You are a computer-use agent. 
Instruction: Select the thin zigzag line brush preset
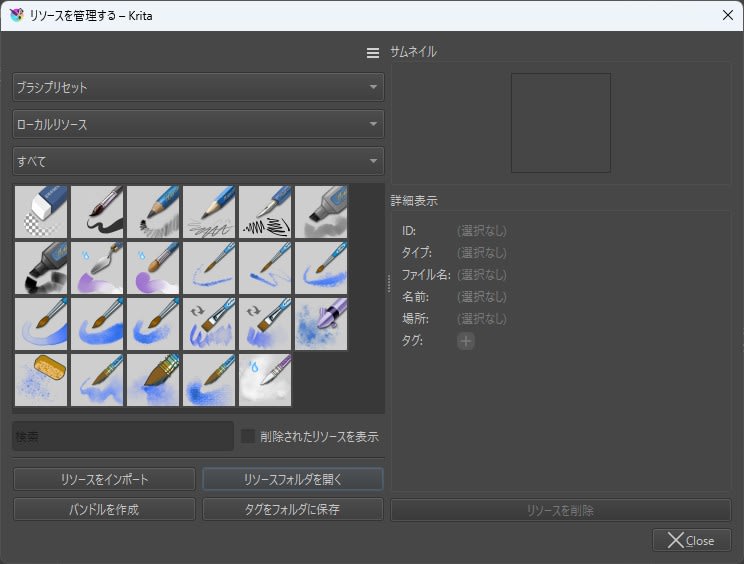point(265,268)
